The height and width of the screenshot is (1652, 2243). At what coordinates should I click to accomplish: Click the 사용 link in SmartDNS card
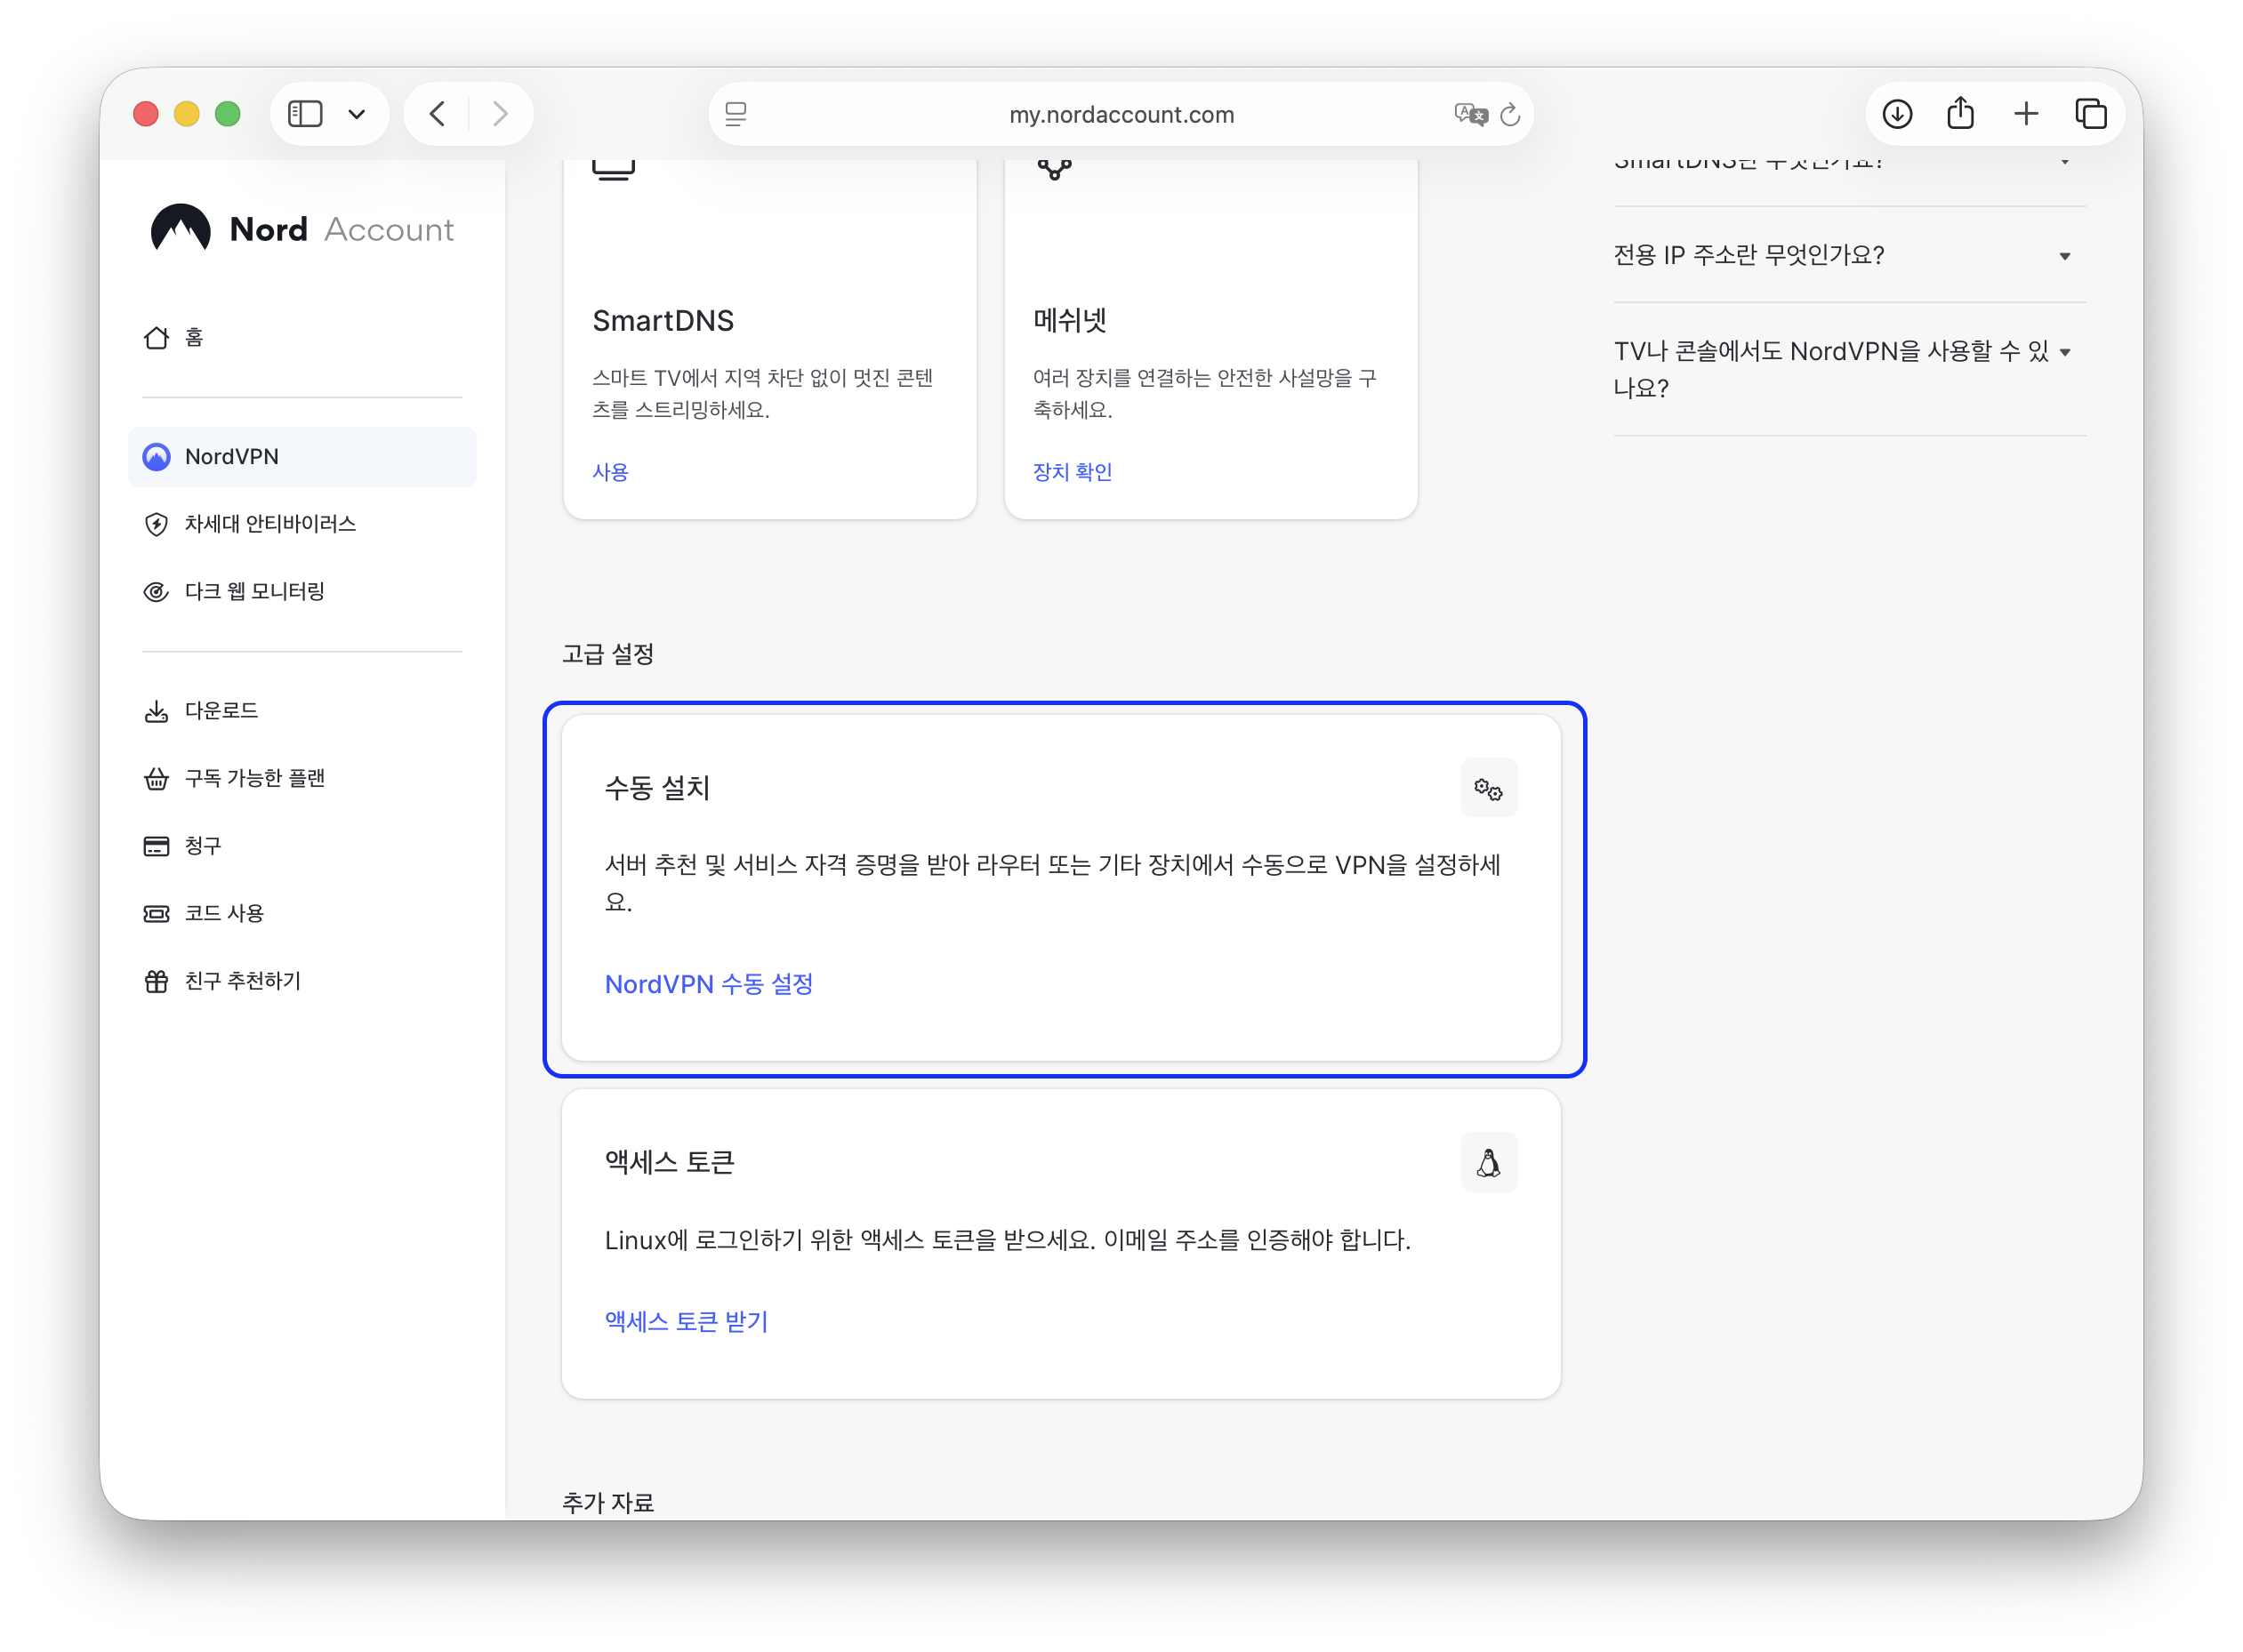click(610, 472)
